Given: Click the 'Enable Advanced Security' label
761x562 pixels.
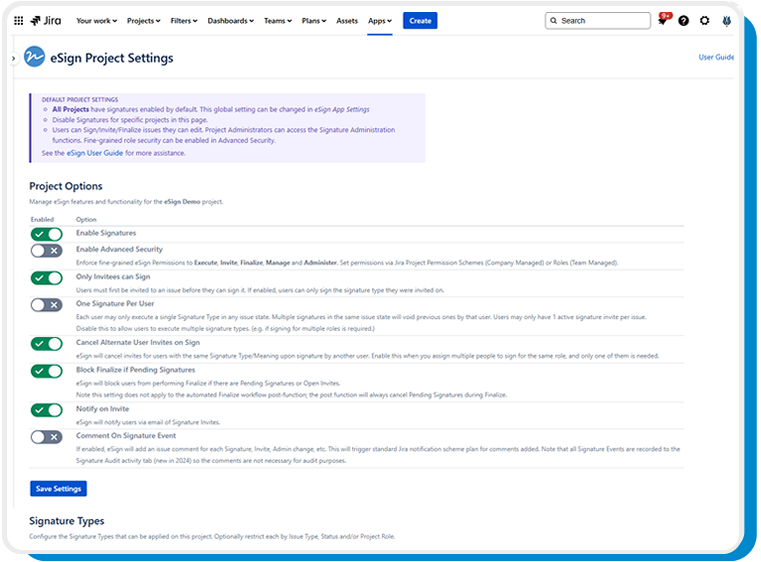Looking at the screenshot, I should (x=119, y=249).
